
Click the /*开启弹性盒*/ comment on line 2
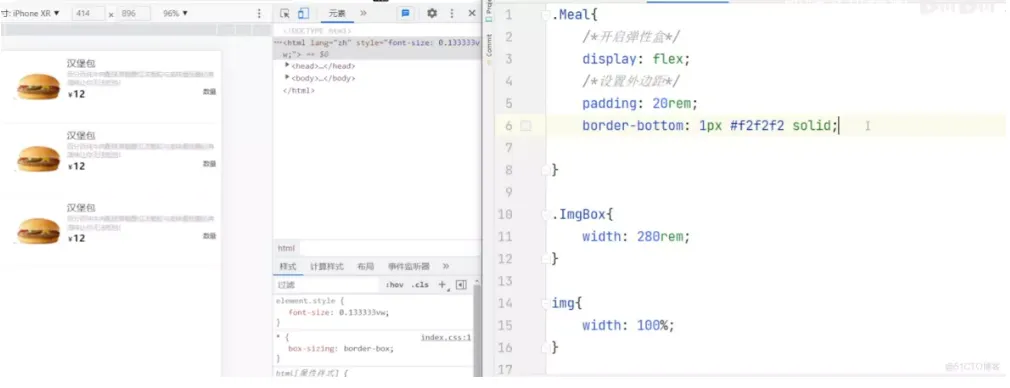[631, 37]
